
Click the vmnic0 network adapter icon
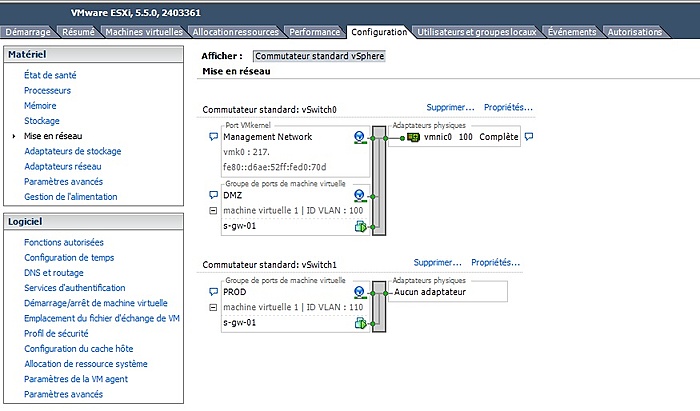click(x=413, y=137)
